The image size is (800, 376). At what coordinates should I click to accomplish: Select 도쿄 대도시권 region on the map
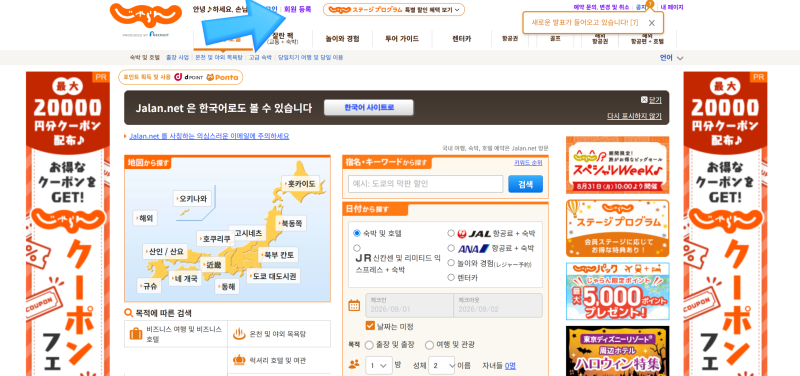[x=273, y=276]
